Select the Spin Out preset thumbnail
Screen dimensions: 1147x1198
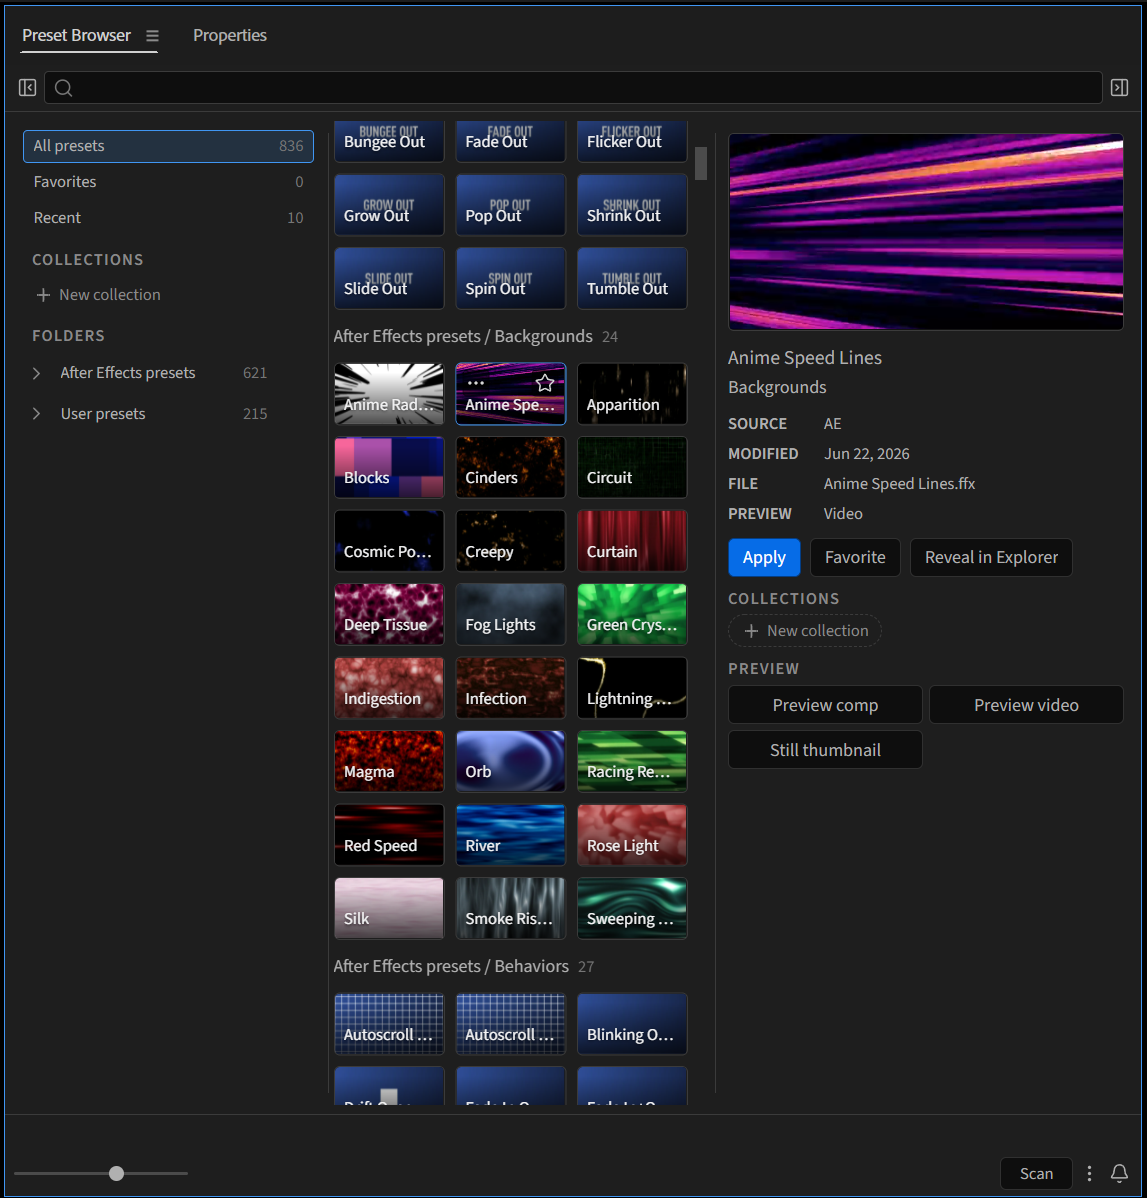click(x=510, y=278)
